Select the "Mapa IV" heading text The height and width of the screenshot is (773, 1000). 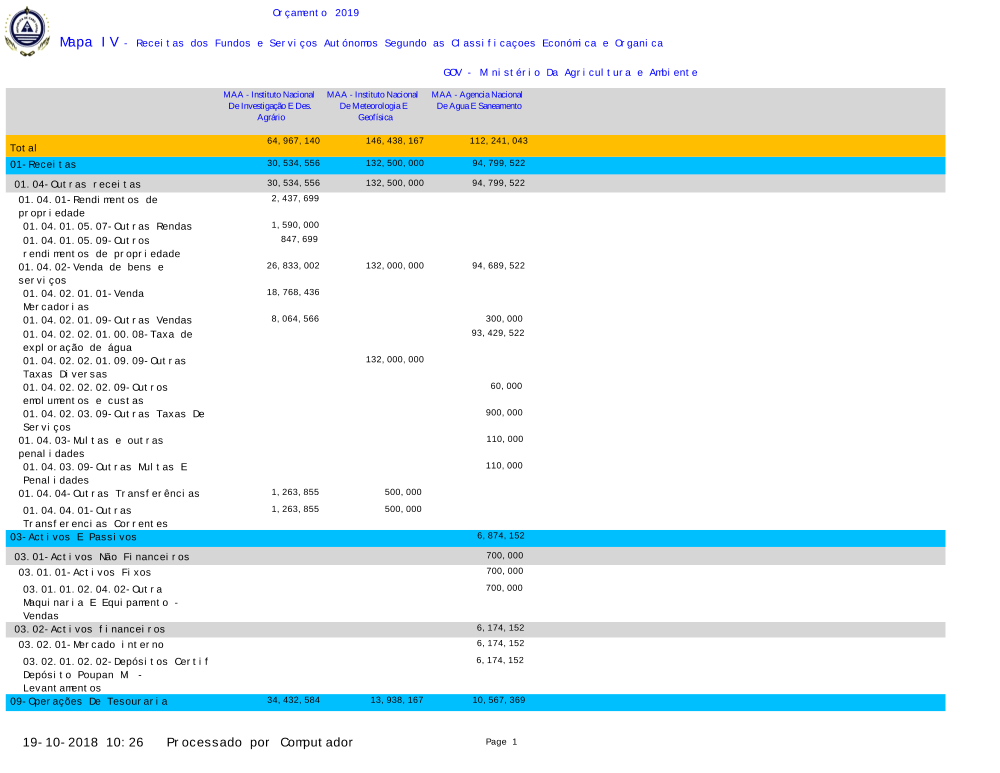click(x=89, y=42)
